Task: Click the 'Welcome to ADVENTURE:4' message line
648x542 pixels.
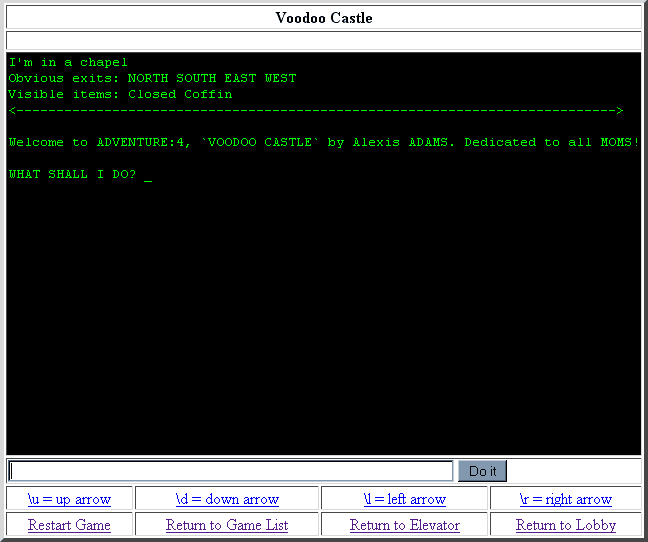Action: point(324,142)
